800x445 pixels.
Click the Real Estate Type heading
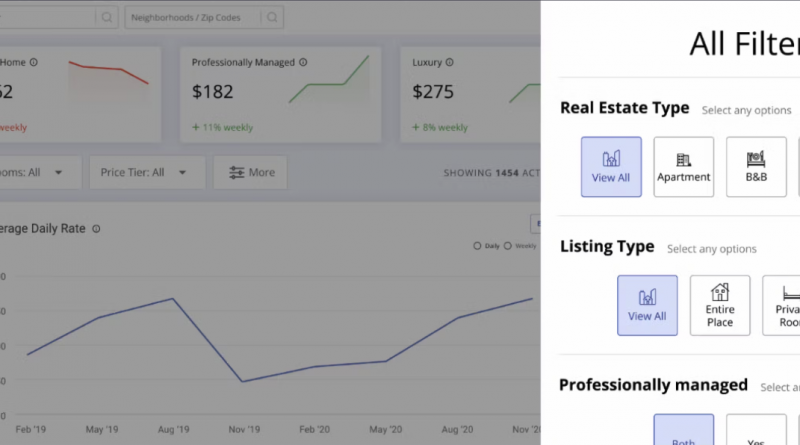[624, 108]
